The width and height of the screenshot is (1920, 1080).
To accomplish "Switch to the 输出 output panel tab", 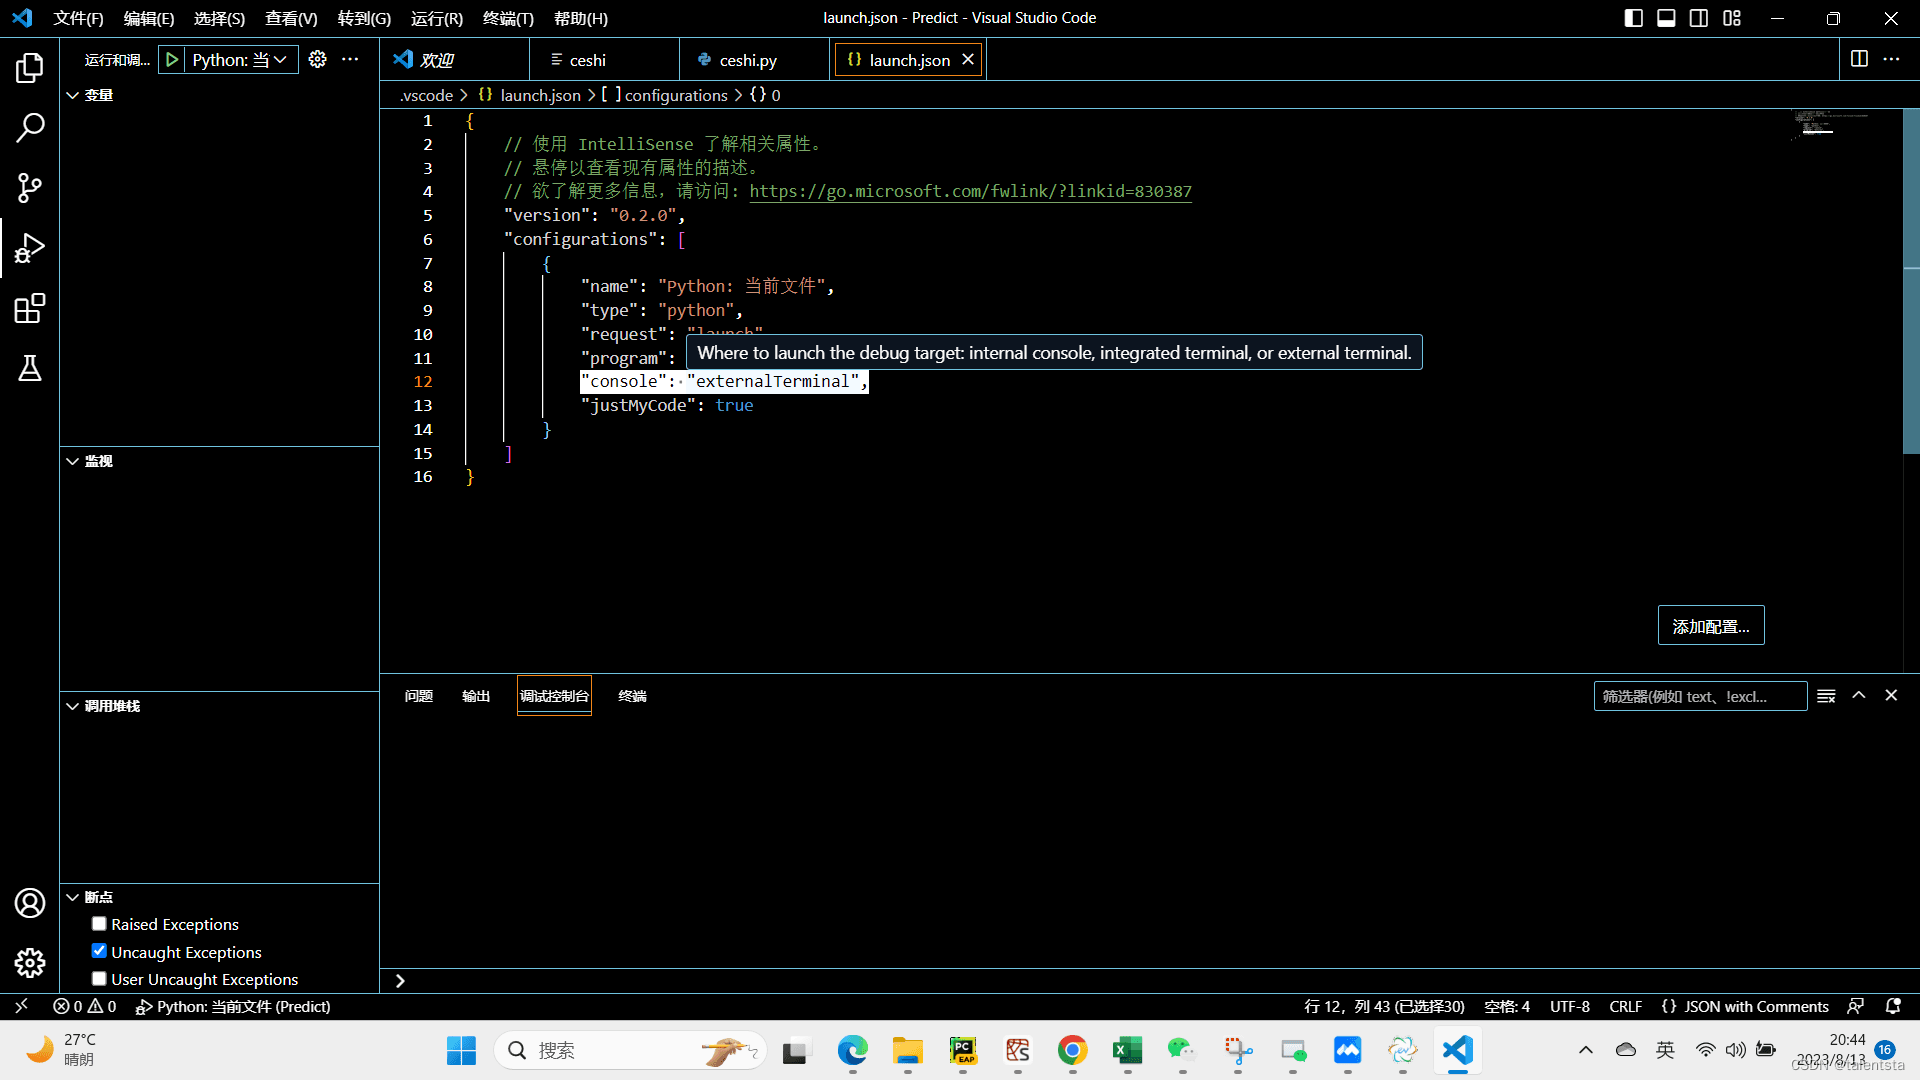I will coord(476,696).
